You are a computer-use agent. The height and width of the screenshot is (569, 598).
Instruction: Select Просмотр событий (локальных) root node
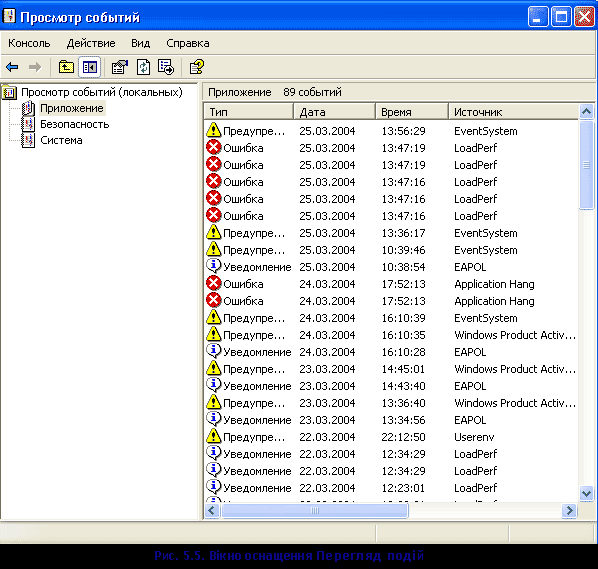click(102, 92)
